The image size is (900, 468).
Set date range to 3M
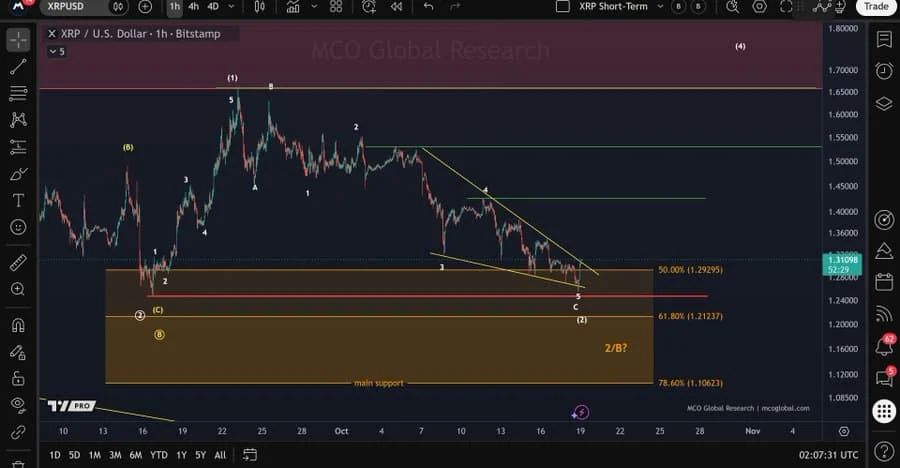(x=115, y=455)
